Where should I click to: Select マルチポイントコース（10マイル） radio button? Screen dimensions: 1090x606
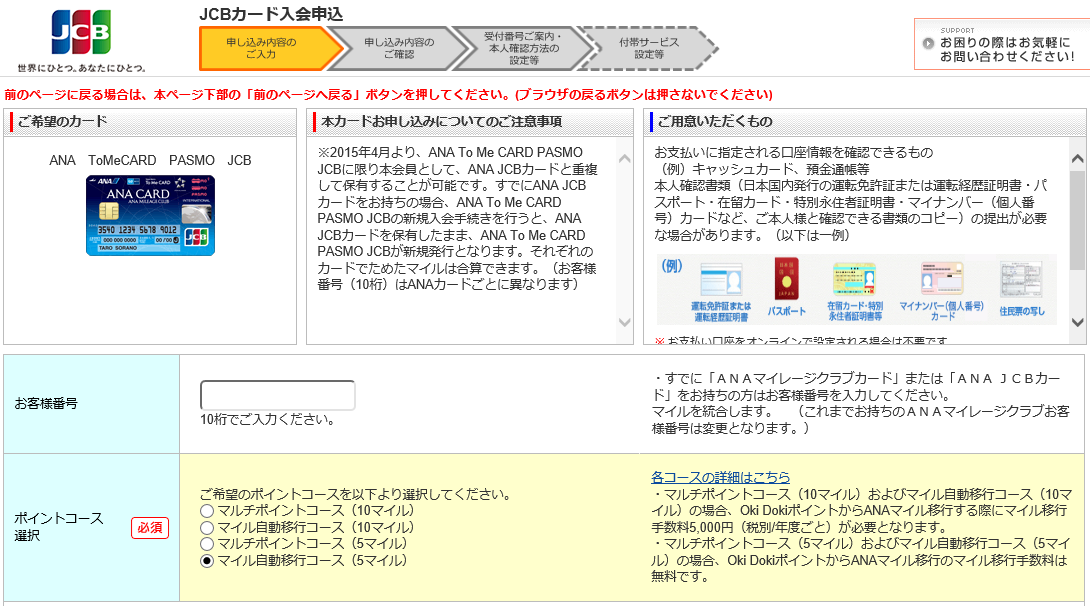[x=206, y=511]
